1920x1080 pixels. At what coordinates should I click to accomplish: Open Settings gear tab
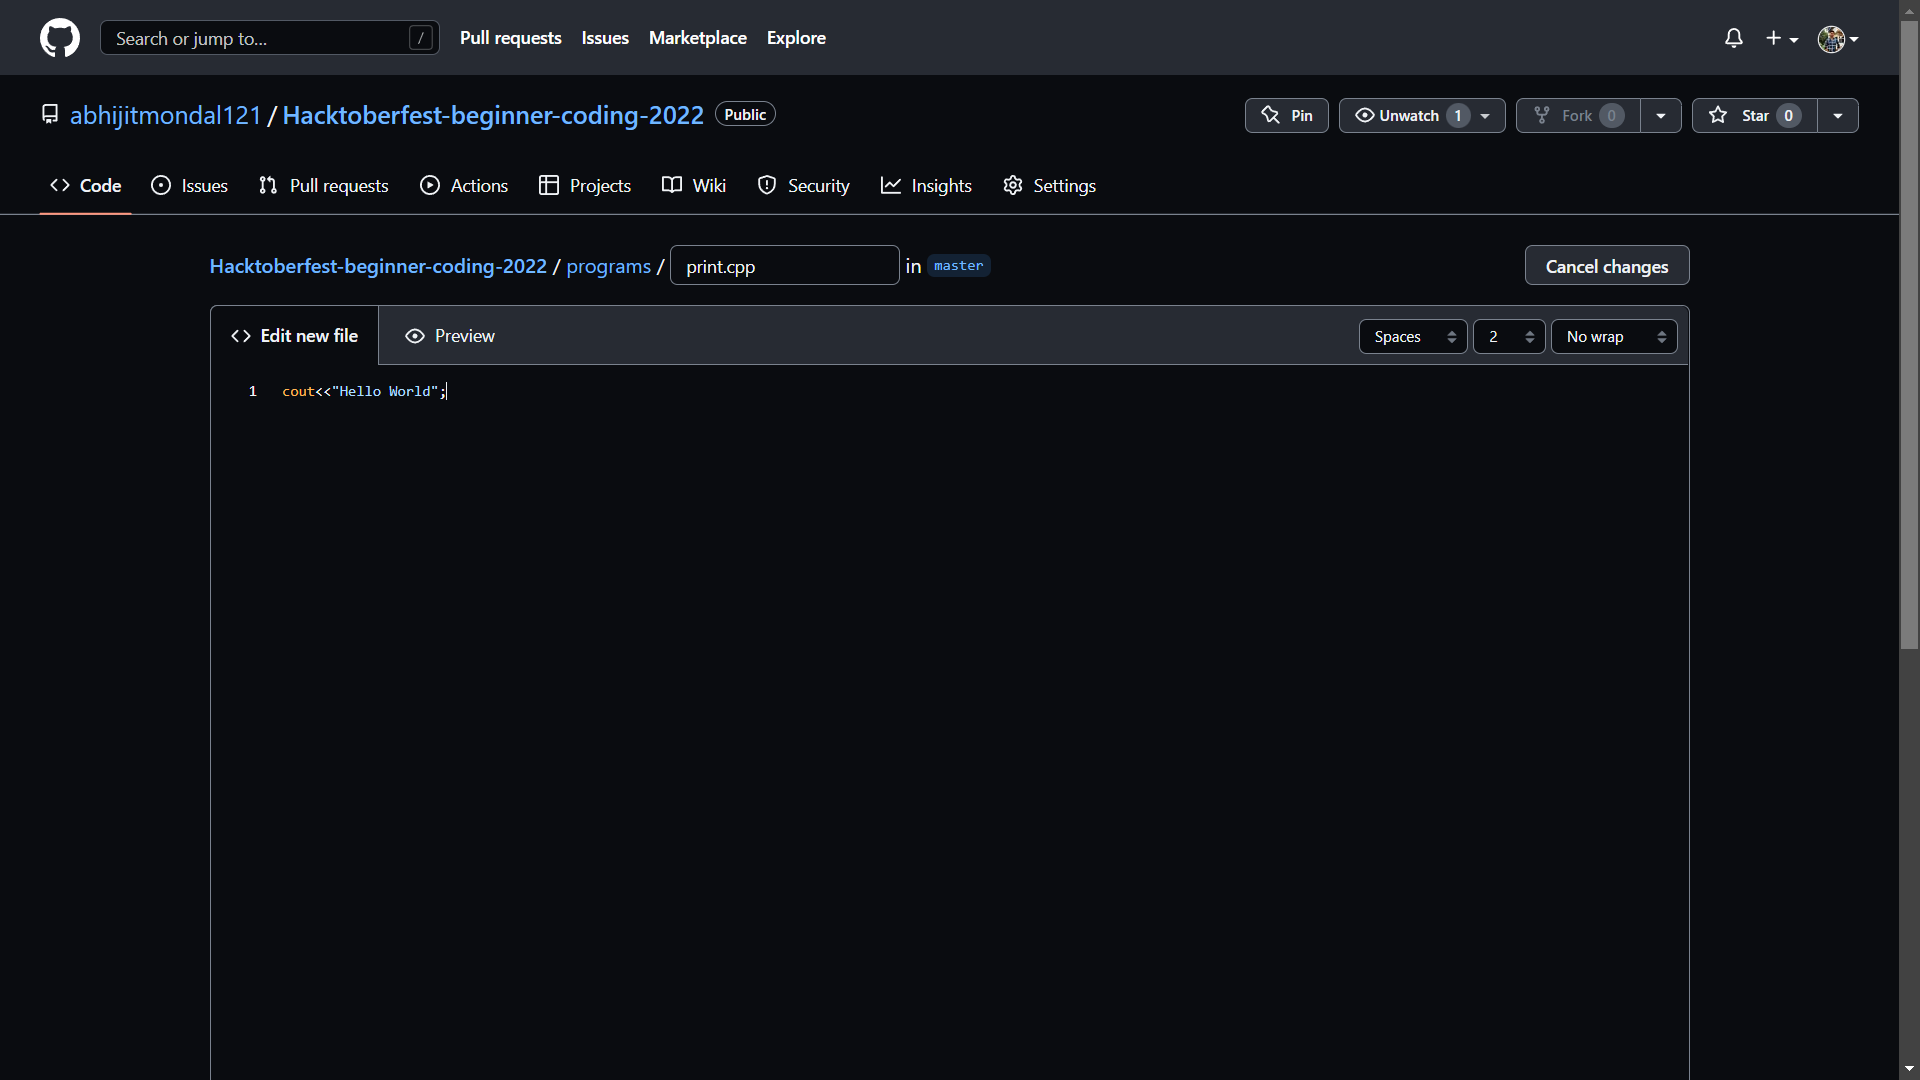pyautogui.click(x=1049, y=185)
